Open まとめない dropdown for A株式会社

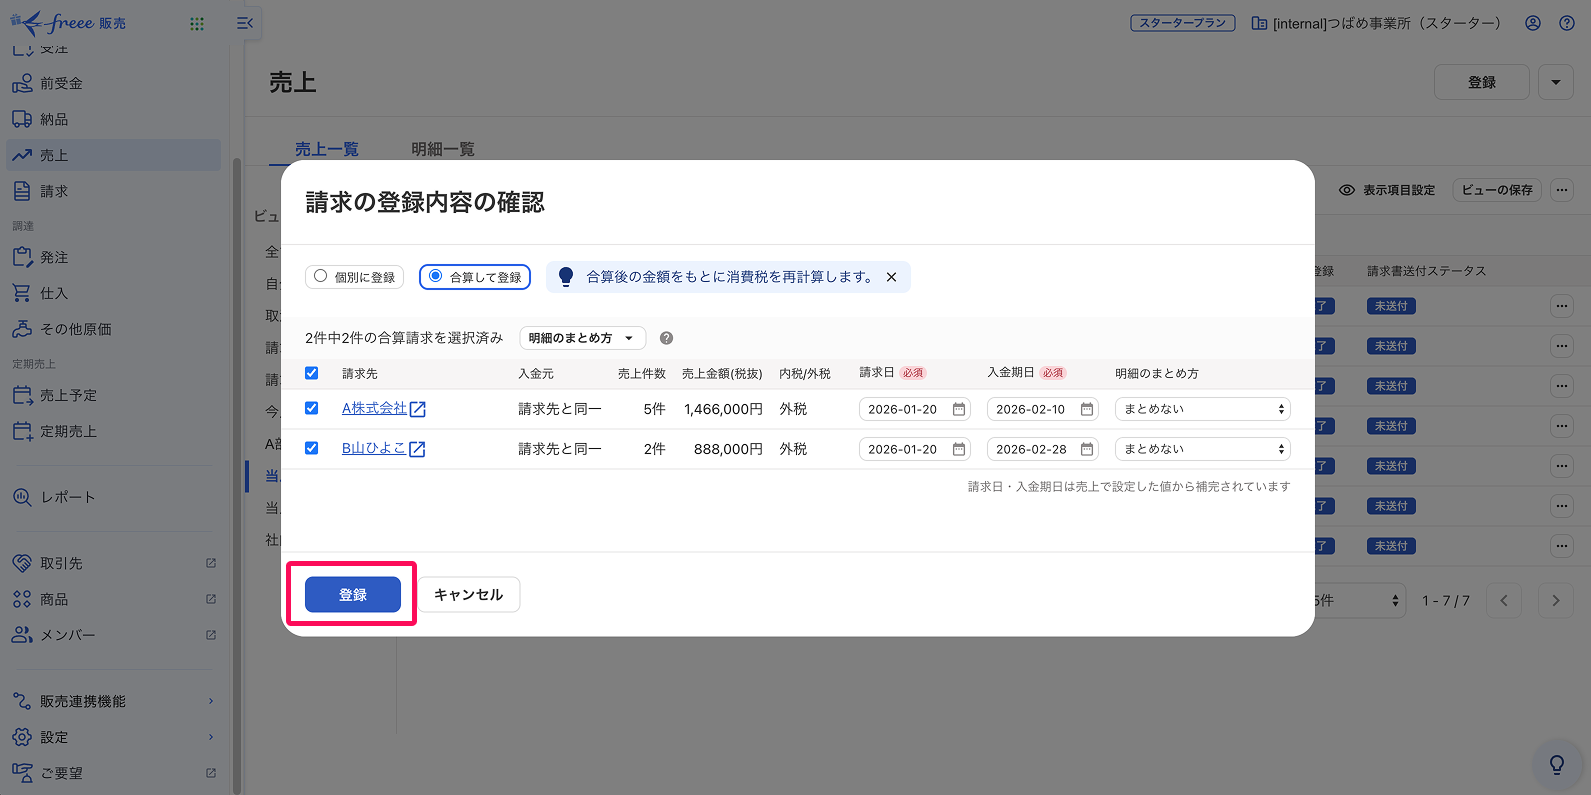(x=1203, y=409)
